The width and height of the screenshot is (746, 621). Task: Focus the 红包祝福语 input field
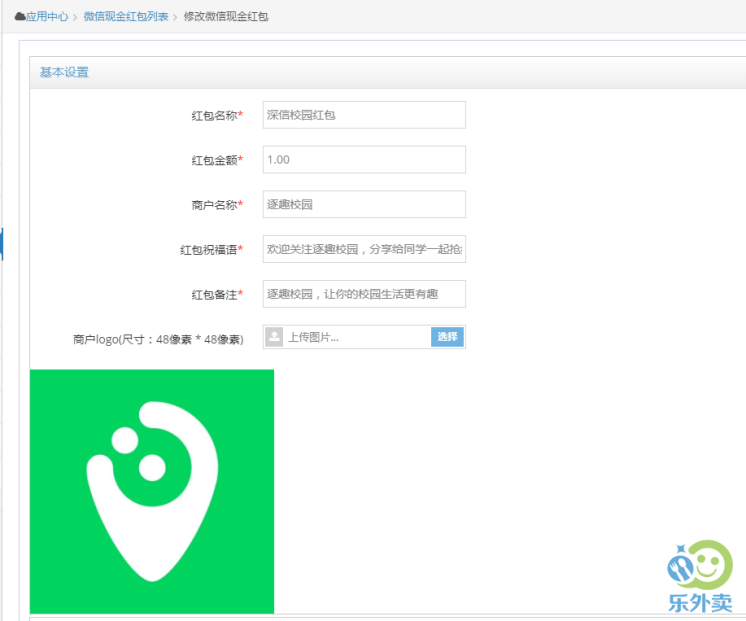(x=364, y=249)
